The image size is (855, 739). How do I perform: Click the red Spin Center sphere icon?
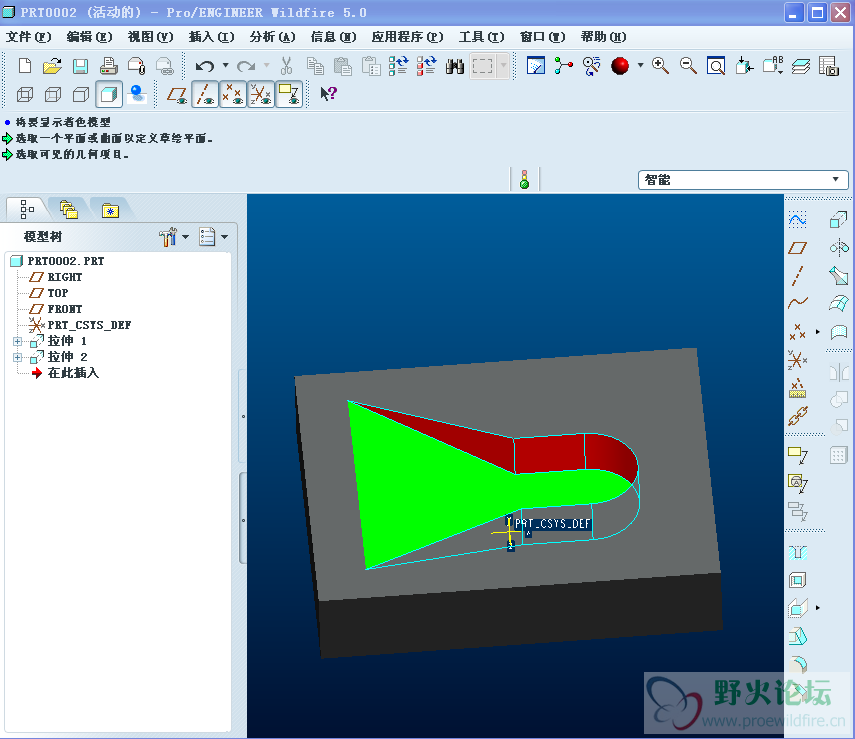coord(620,66)
